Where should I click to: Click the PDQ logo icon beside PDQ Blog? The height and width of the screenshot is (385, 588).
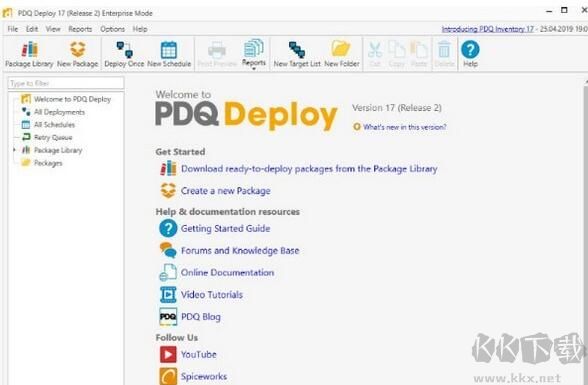pyautogui.click(x=168, y=317)
